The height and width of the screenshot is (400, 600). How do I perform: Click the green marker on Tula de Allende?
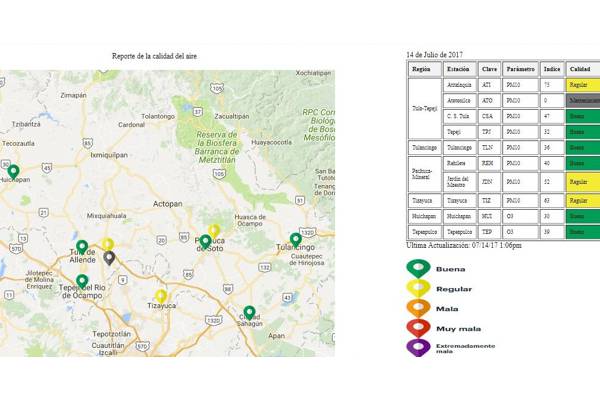tap(82, 248)
